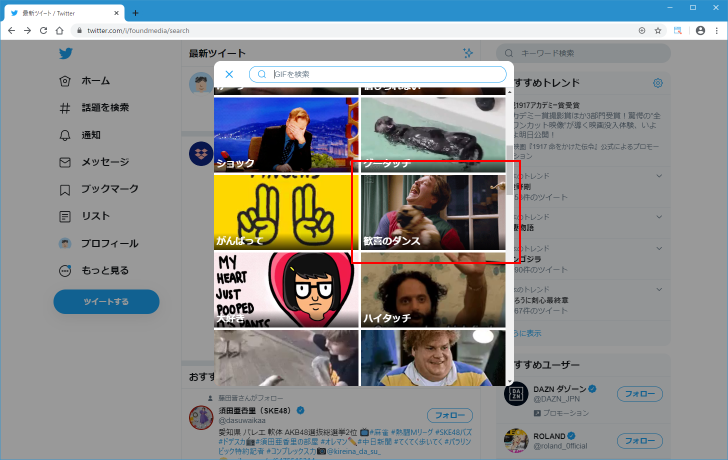Click the DAZN profile avatar

516,394
